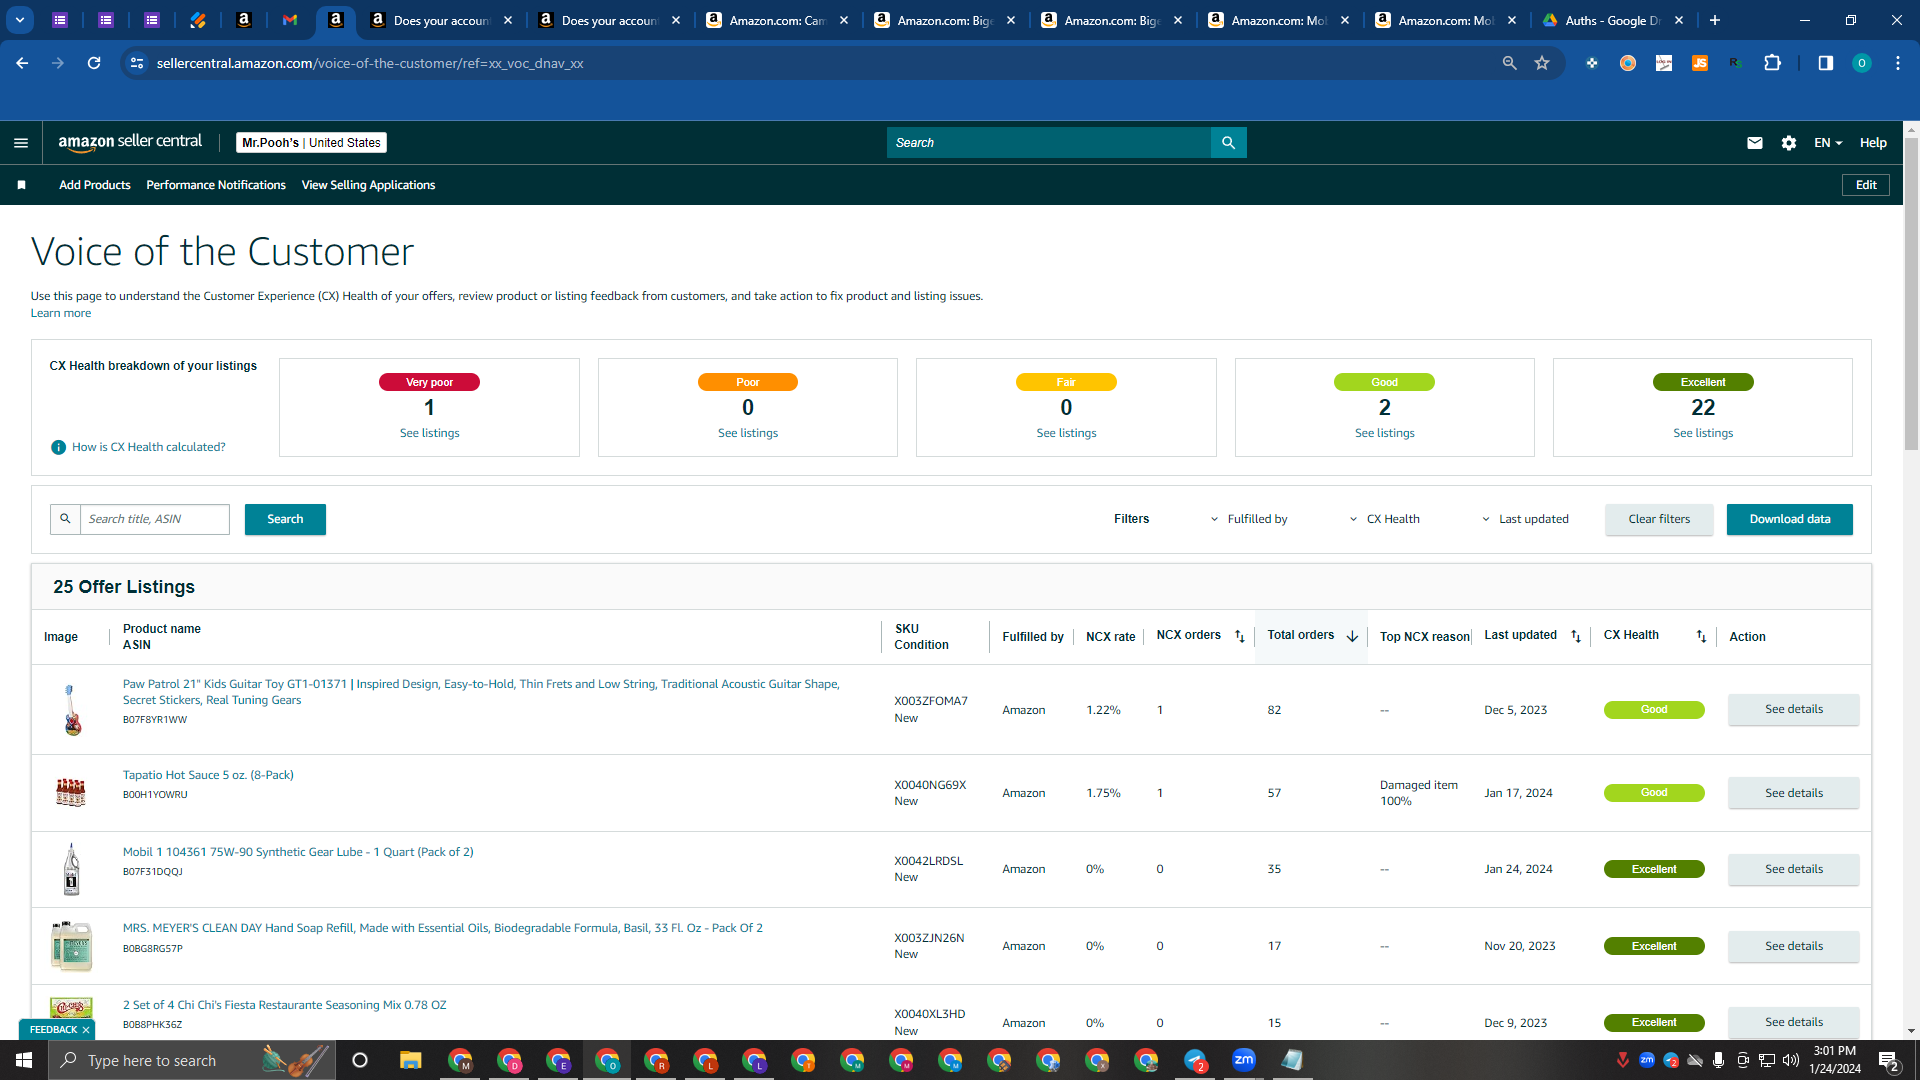The width and height of the screenshot is (1920, 1080).
Task: Sort listings by CX Health column
Action: pyautogui.click(x=1701, y=636)
